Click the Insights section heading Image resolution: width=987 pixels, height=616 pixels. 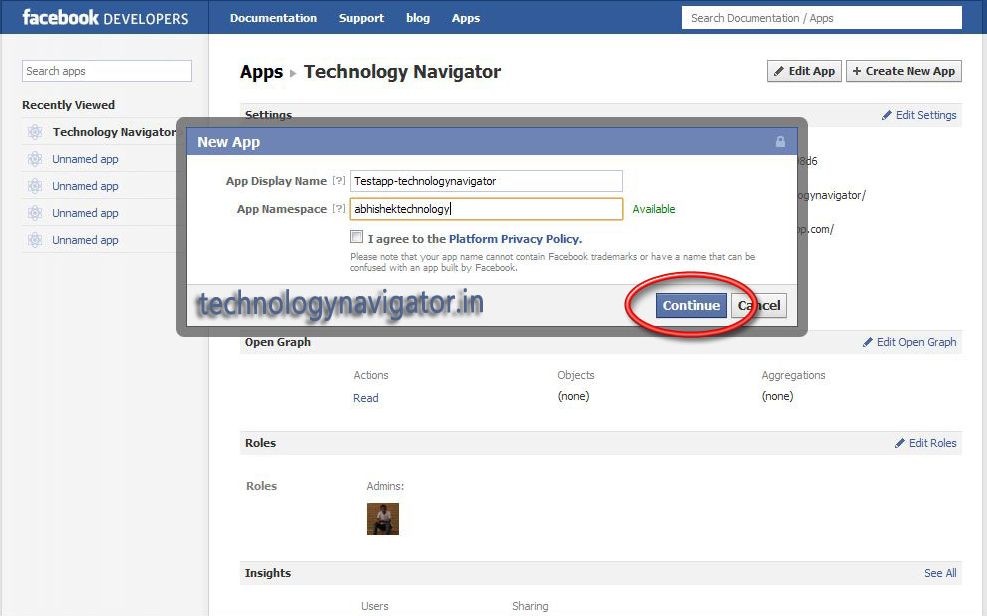click(x=268, y=573)
